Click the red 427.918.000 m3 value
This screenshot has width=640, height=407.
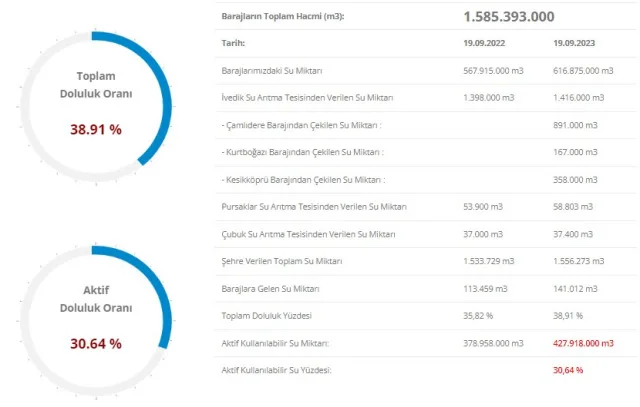[583, 343]
